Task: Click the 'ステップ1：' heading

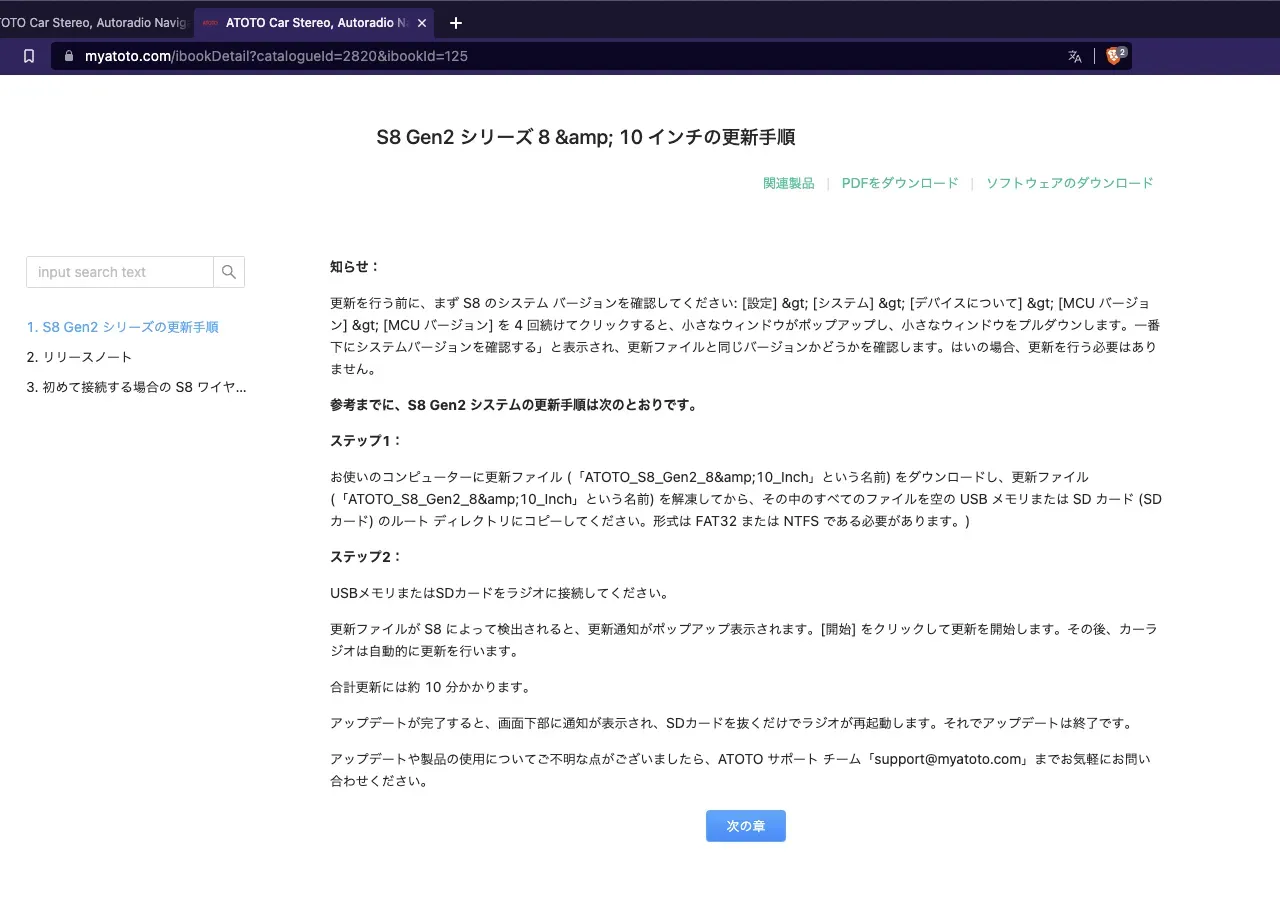Action: (366, 441)
